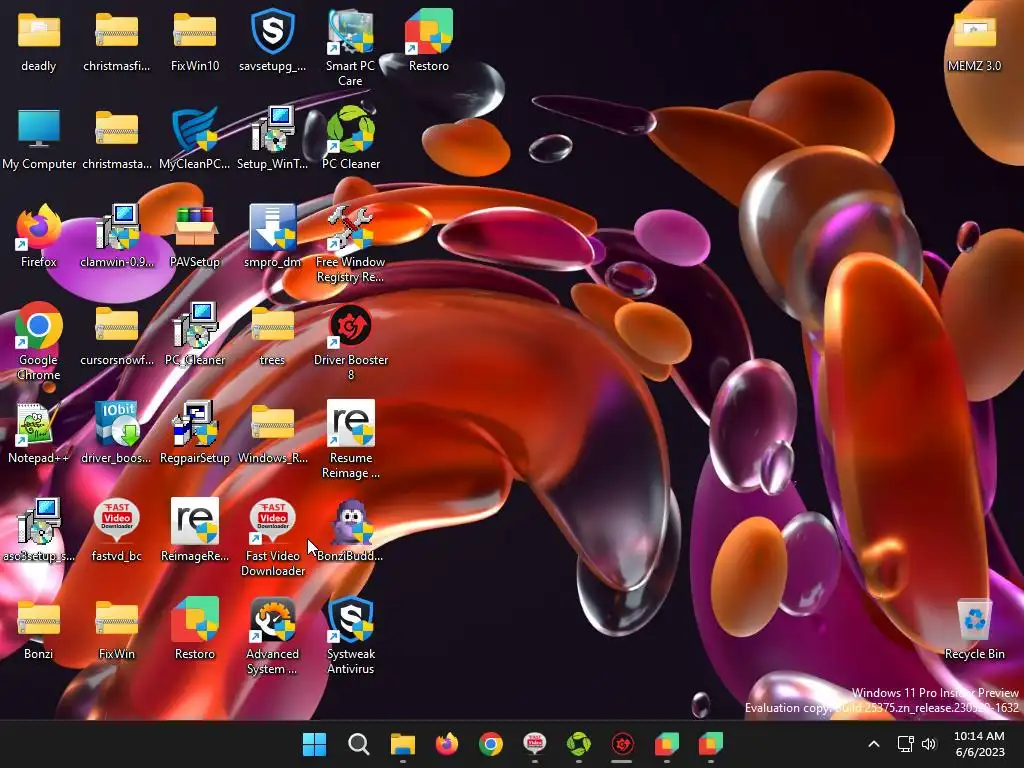This screenshot has width=1024, height=768.
Task: Launch Firefox from desktop shortcut
Action: pos(39,227)
